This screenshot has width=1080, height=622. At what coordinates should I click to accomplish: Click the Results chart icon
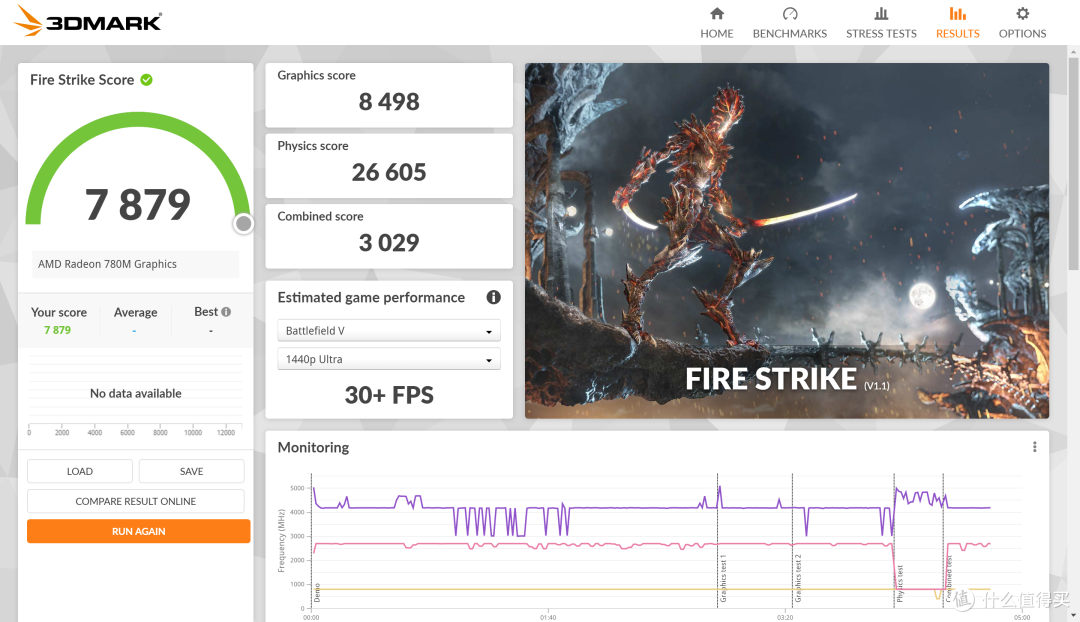click(957, 14)
